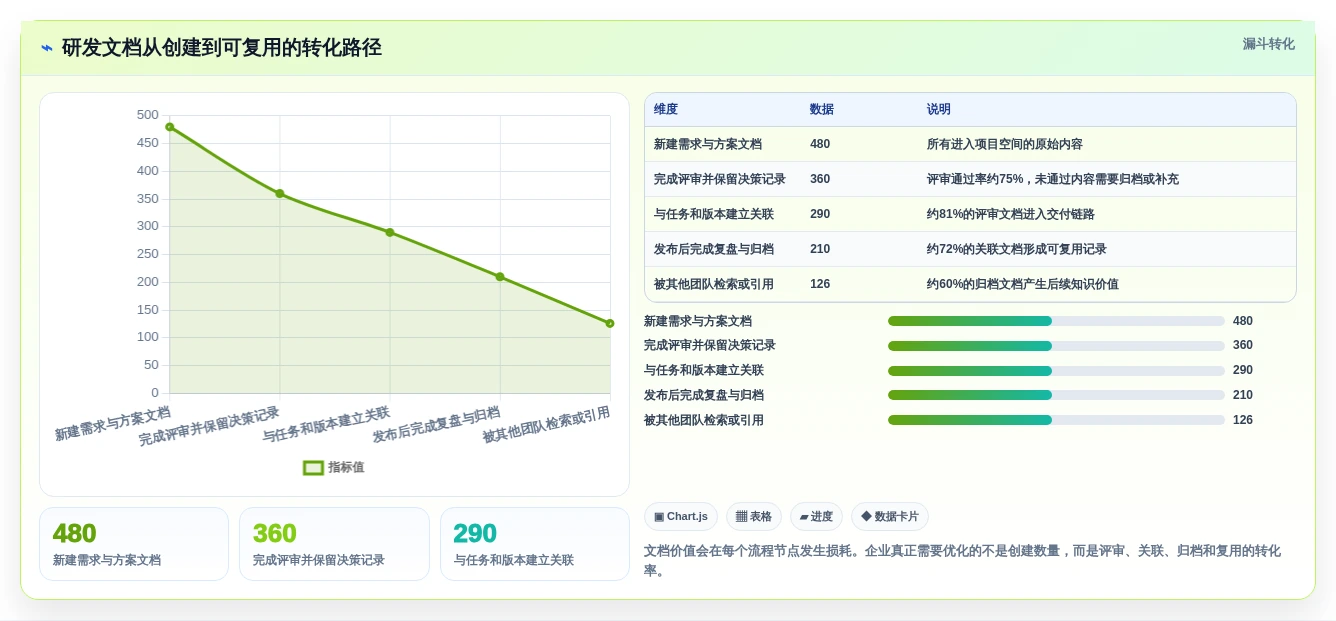Click progress bar for 发布后完成复盘与归档
Image resolution: width=1336 pixels, height=621 pixels.
click(x=1056, y=395)
